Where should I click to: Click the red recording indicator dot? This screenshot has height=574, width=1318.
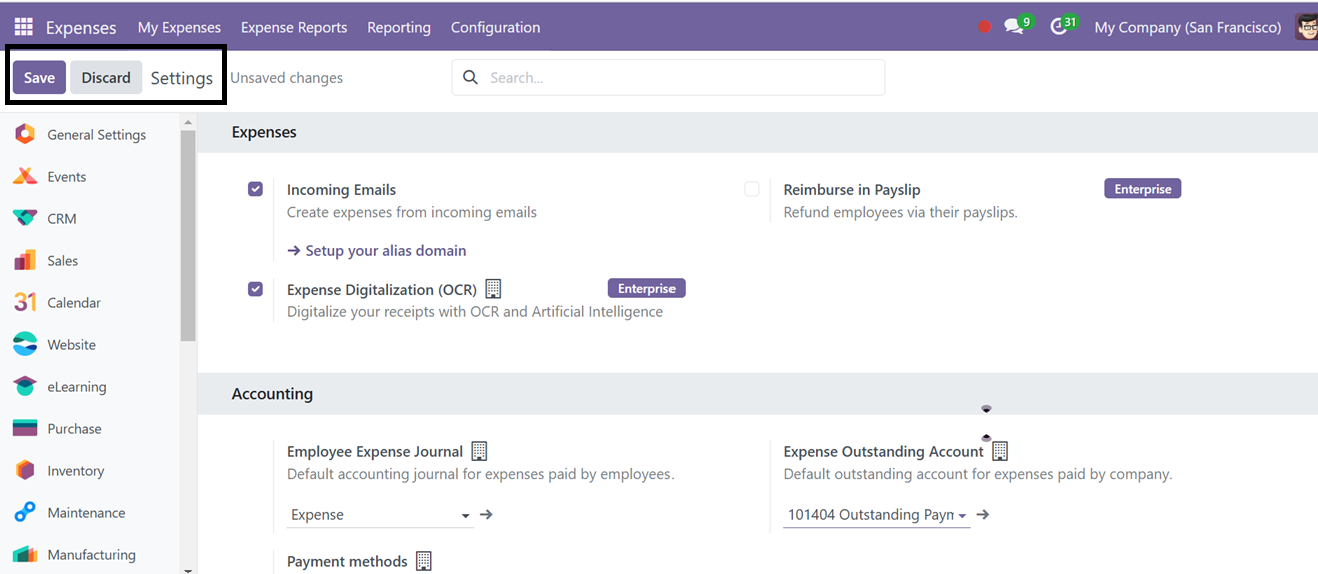[x=984, y=27]
